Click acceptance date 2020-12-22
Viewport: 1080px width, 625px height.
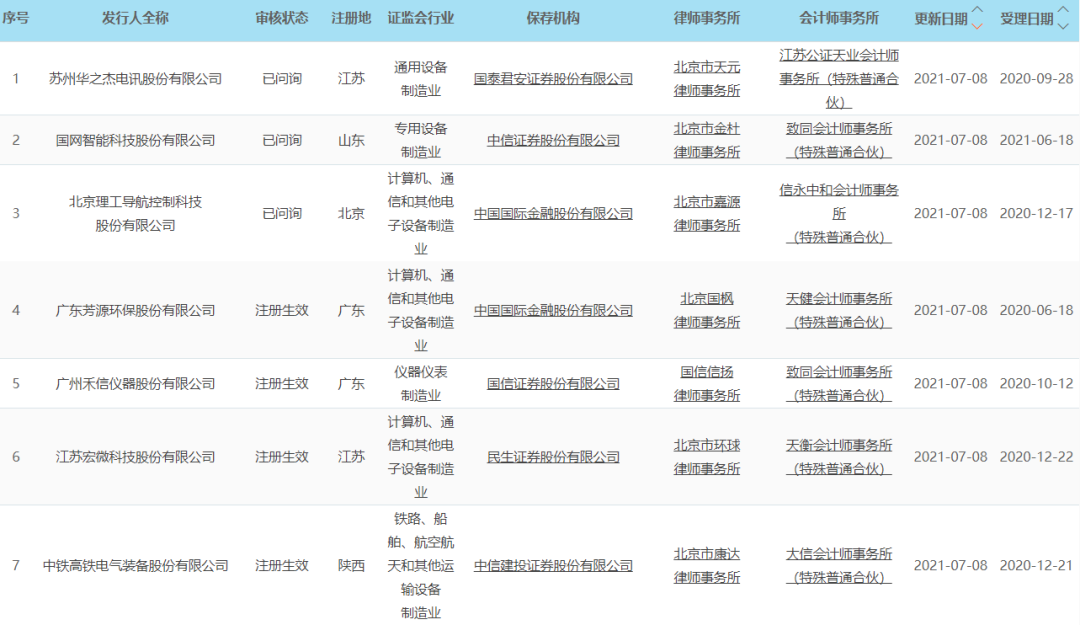point(1036,457)
